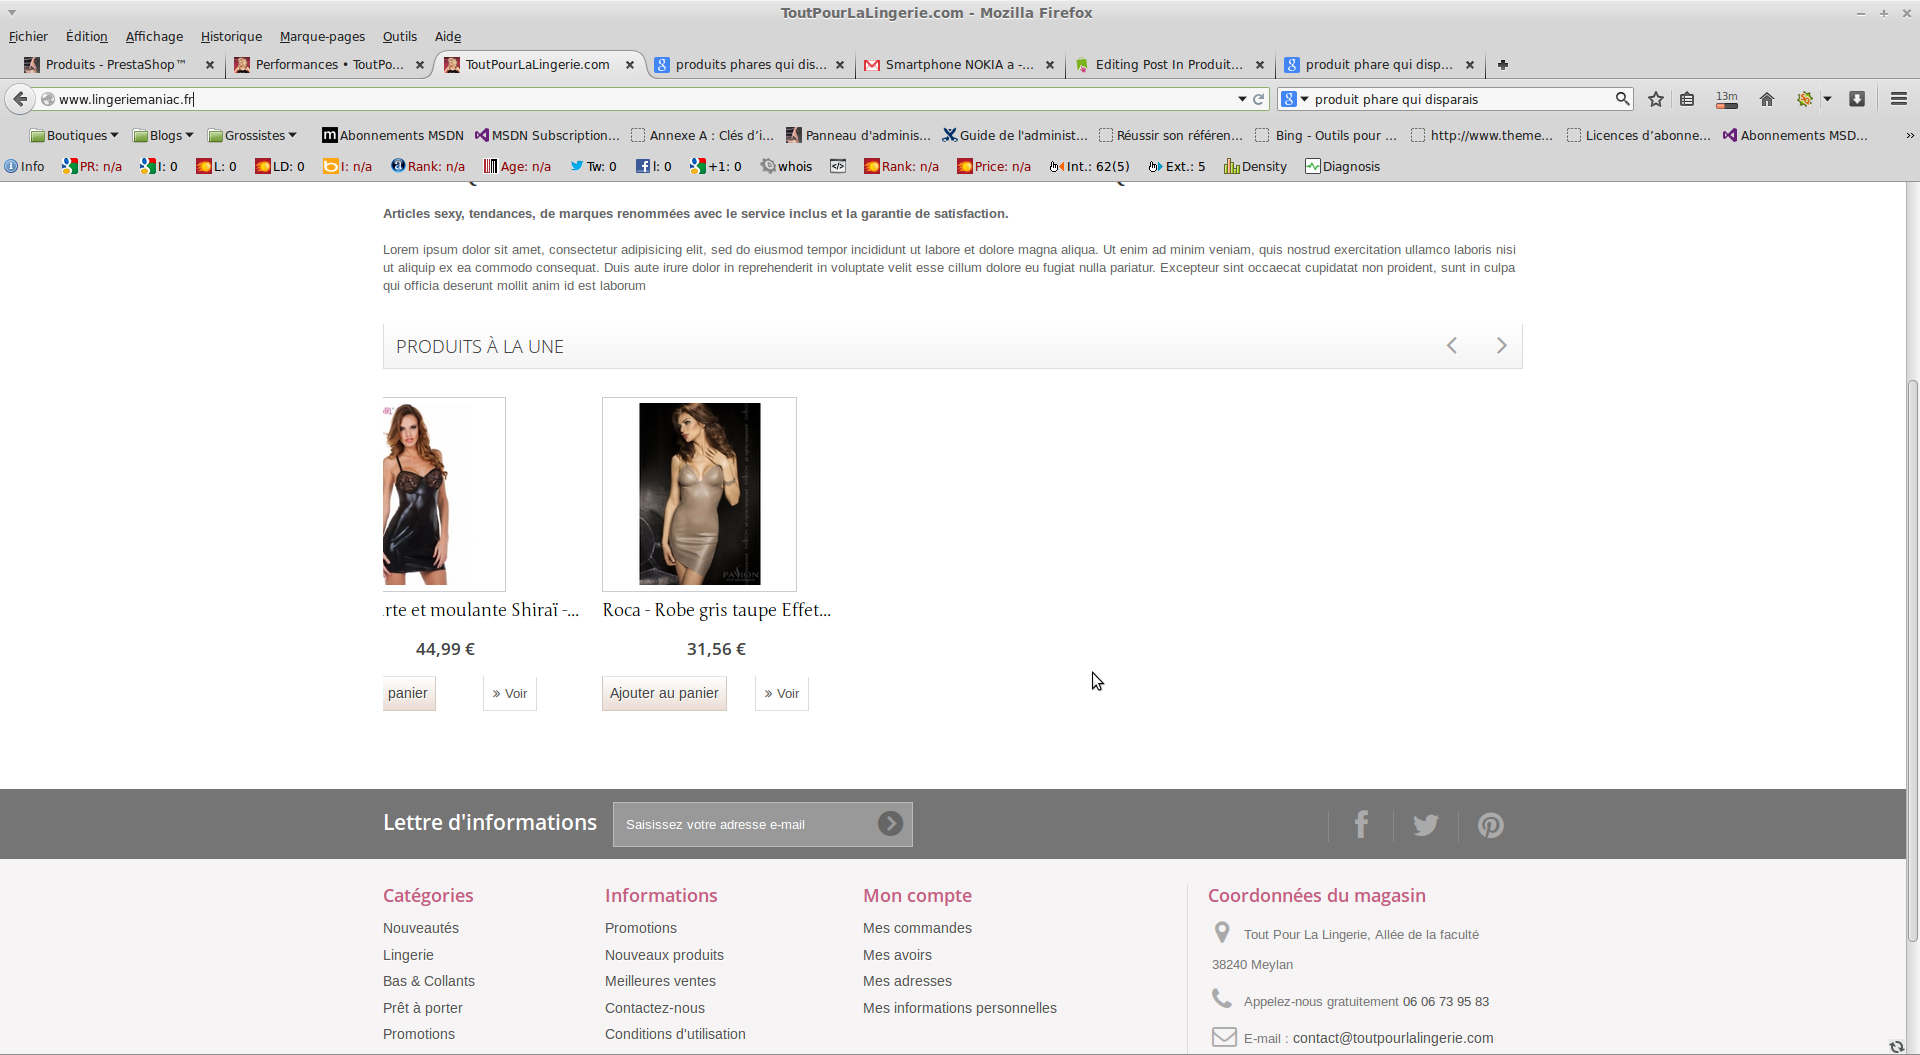Click the Tw: 0 Twitter counter
Screen dimensions: 1920x1055
(x=593, y=167)
